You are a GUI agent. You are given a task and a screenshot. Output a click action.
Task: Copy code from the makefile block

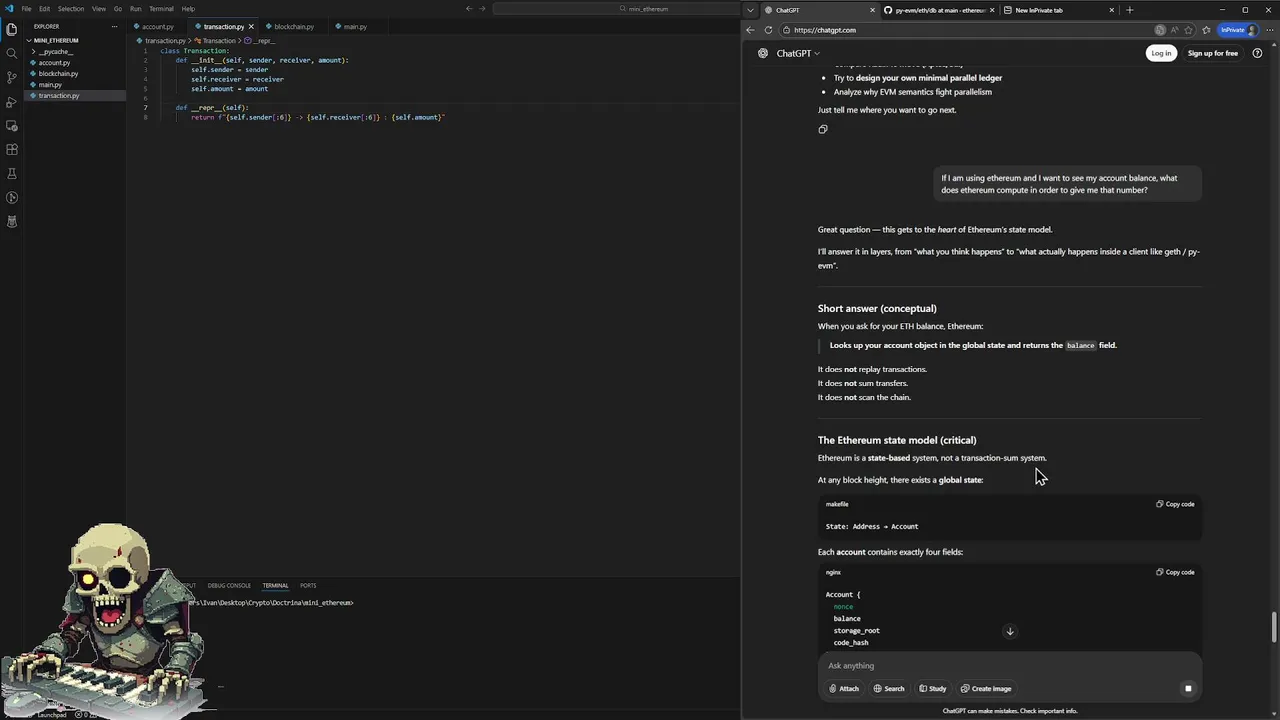coord(1176,504)
